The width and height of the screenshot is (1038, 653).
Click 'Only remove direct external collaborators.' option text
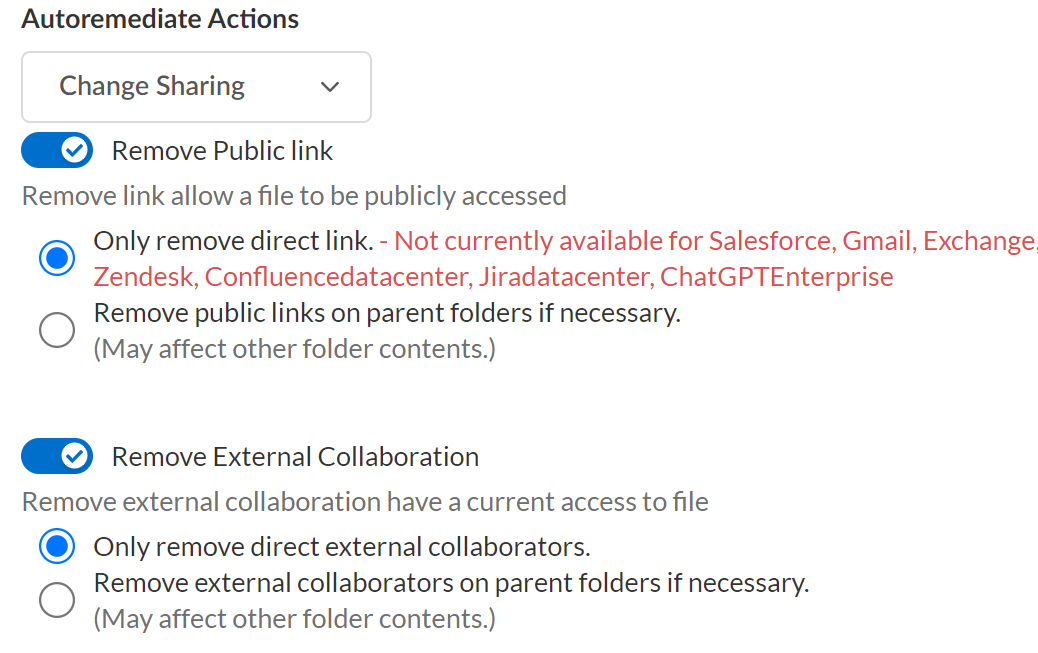(x=342, y=547)
